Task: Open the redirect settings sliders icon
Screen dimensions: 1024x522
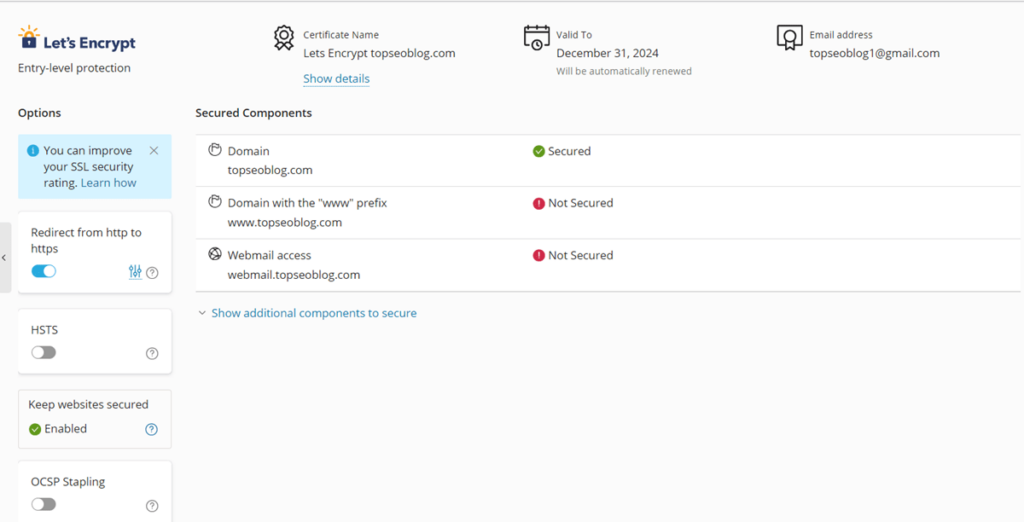Action: pos(135,272)
